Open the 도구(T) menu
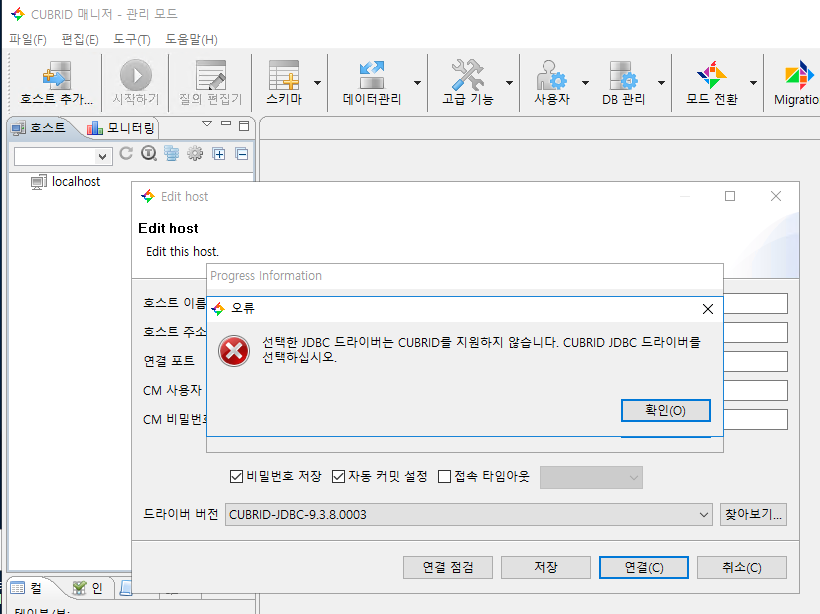 pyautogui.click(x=132, y=39)
